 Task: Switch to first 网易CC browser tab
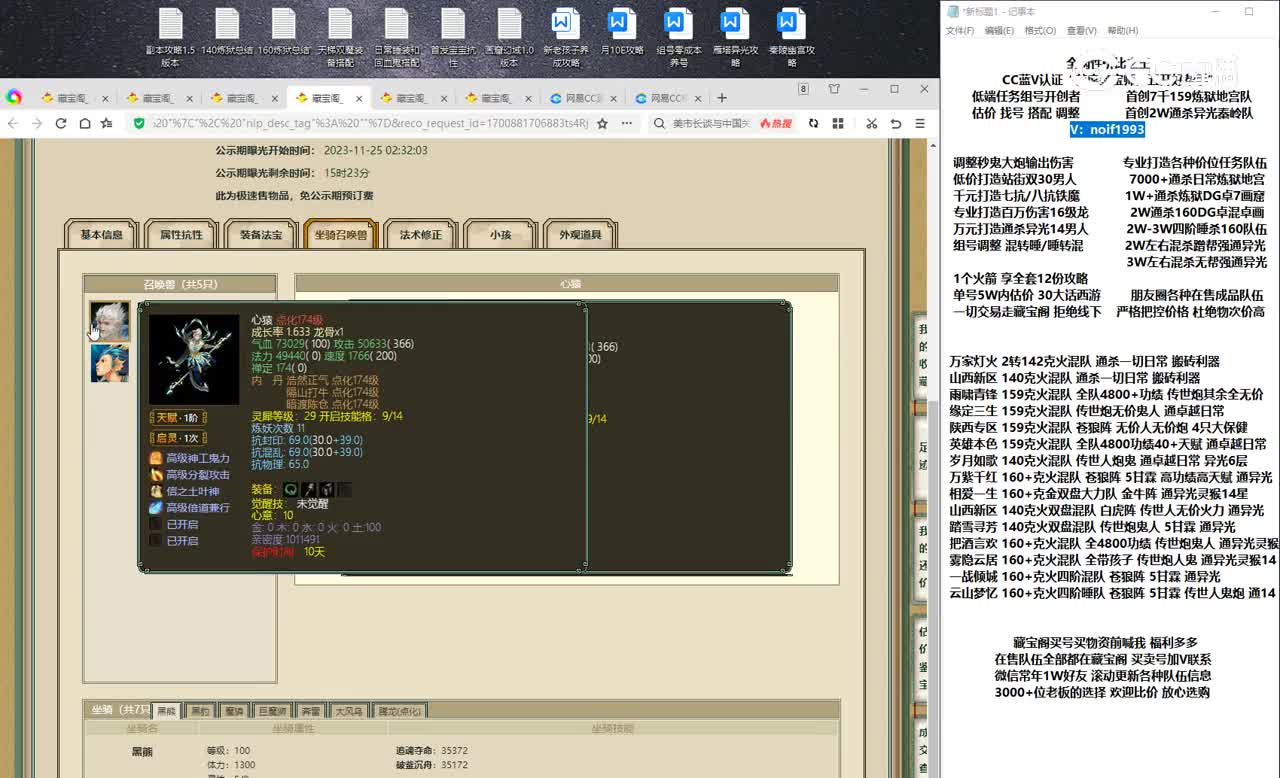point(581,98)
